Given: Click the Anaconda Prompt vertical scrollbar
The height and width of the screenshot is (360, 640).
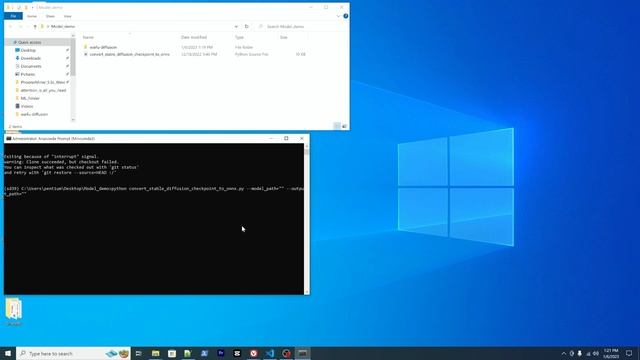Looking at the screenshot, I should coord(307,219).
